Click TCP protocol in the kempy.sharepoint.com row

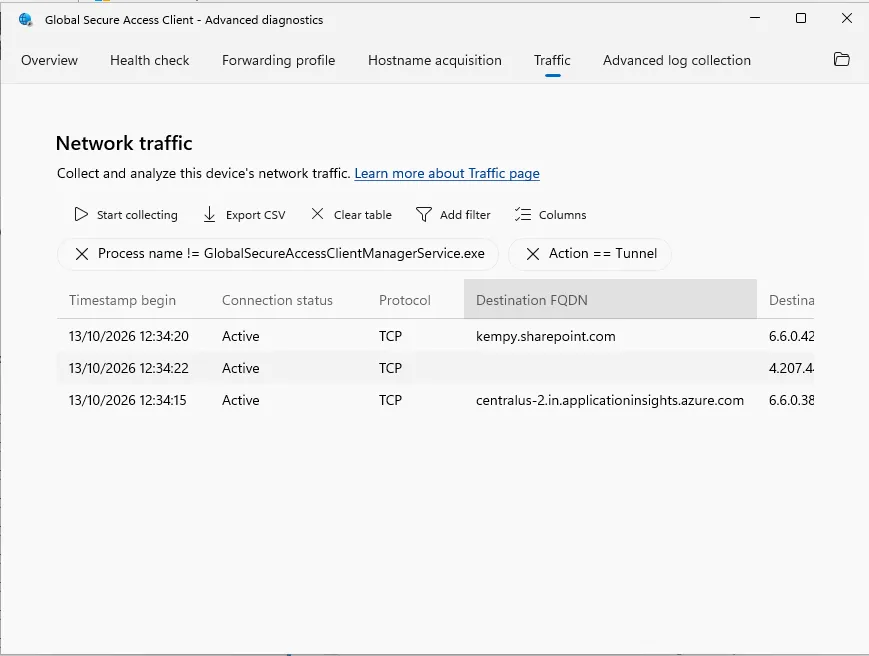click(x=390, y=336)
